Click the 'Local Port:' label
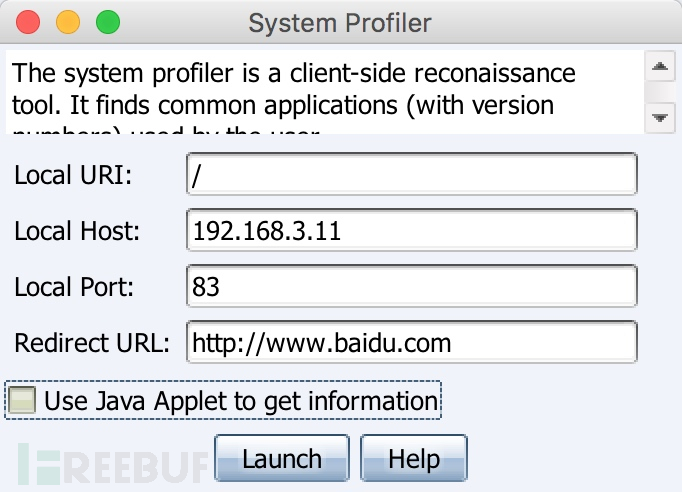The width and height of the screenshot is (682, 492). click(74, 287)
